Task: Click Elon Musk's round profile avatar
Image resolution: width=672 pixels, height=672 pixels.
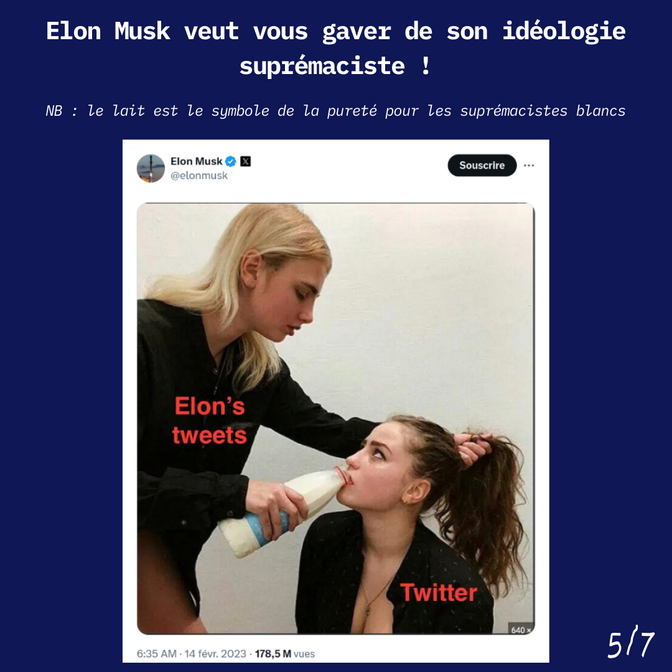Action: tap(151, 168)
